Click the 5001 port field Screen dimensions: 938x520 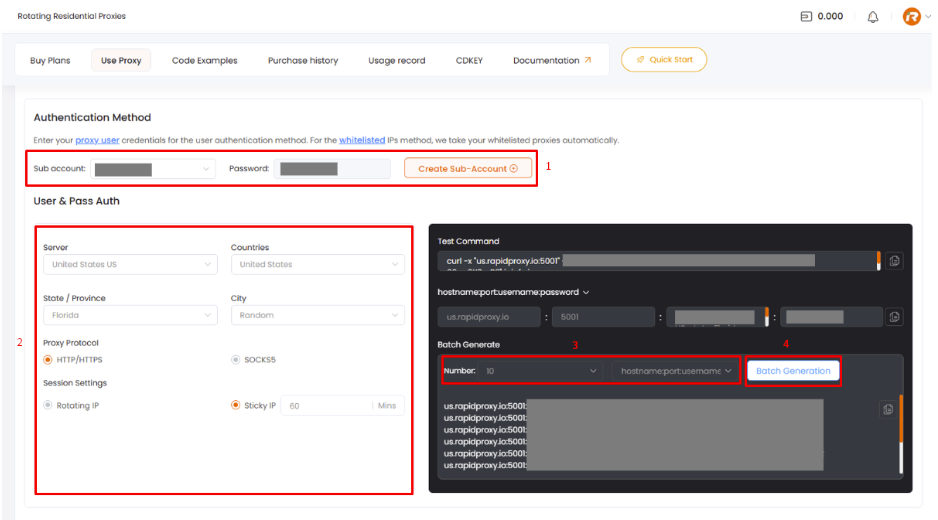coord(604,317)
